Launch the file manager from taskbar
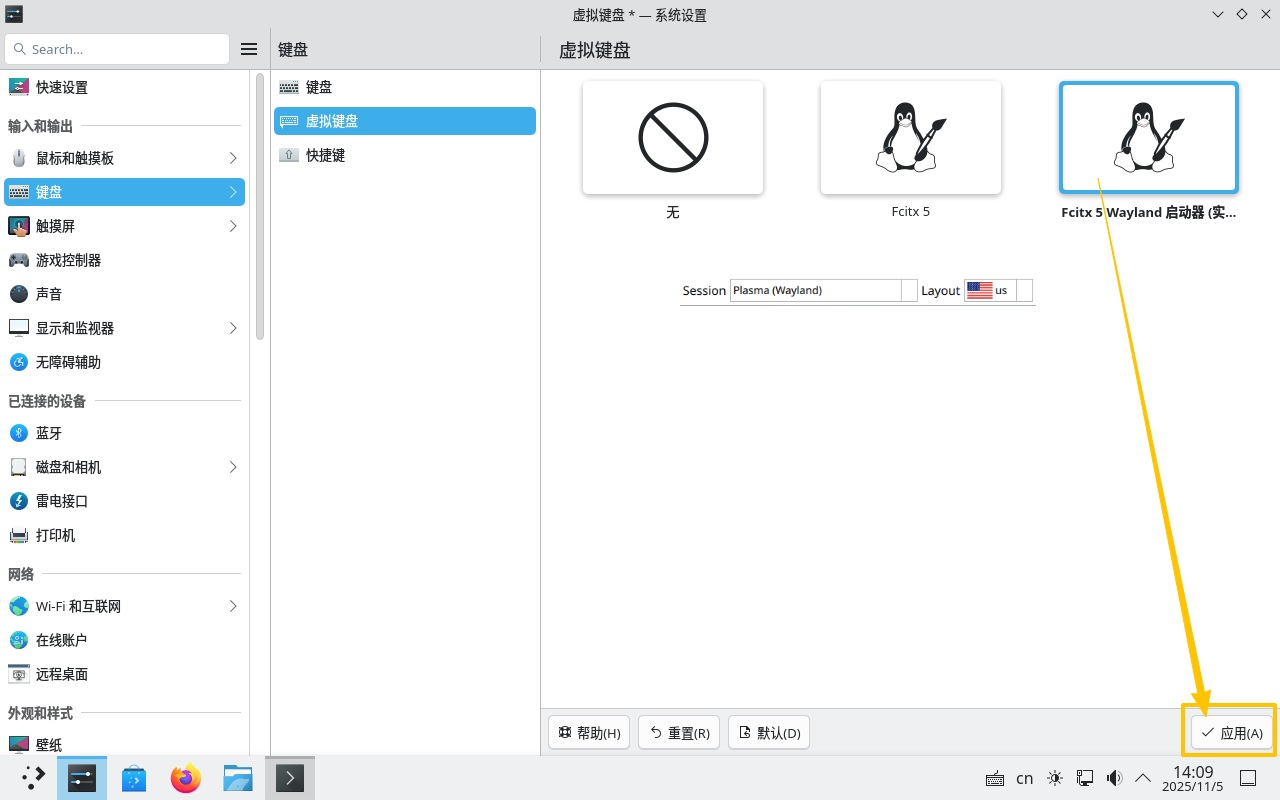The width and height of the screenshot is (1280, 800). (237, 778)
